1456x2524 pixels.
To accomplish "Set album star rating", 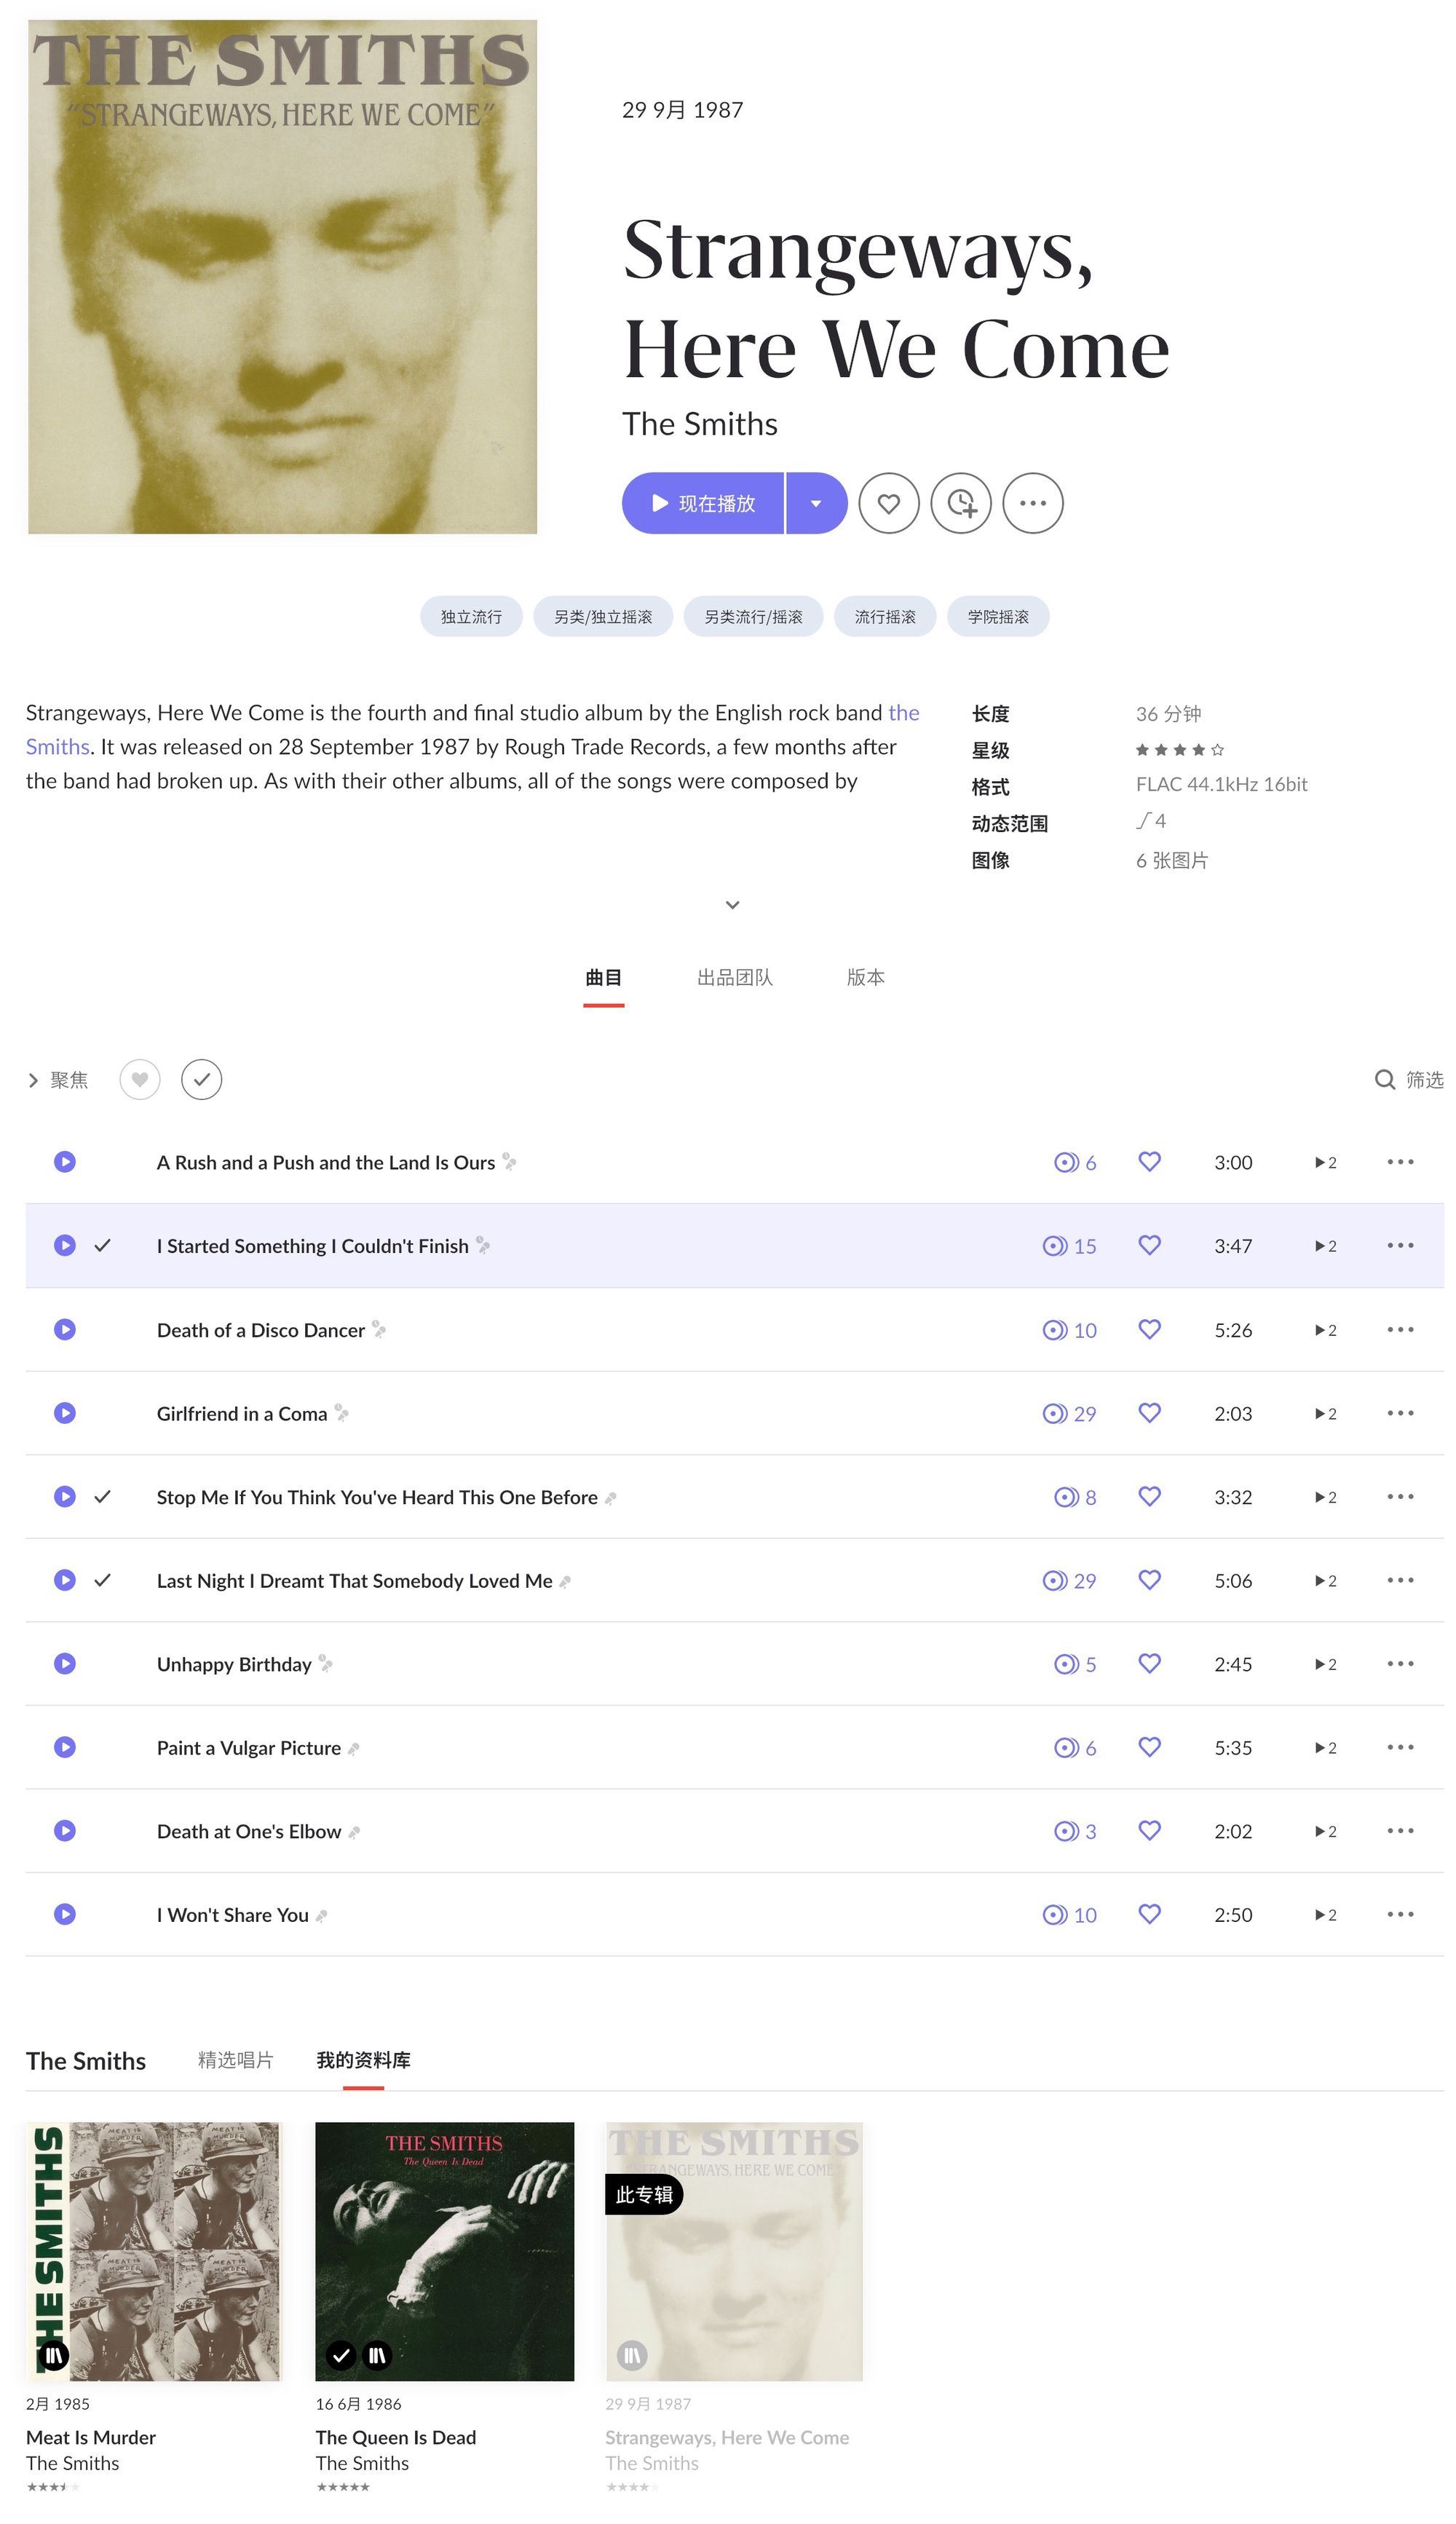I will (1180, 750).
